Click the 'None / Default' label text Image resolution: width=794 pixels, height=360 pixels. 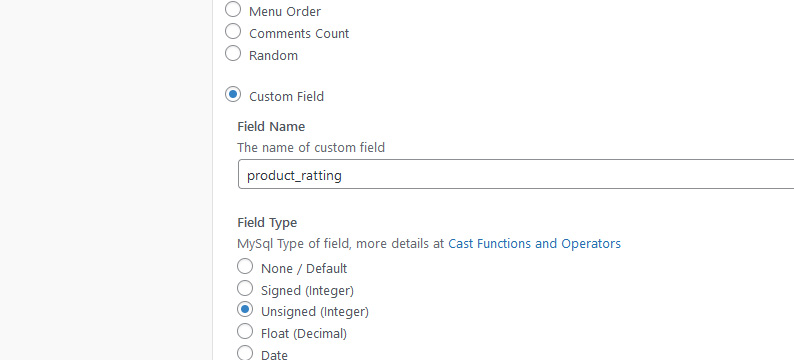click(304, 269)
